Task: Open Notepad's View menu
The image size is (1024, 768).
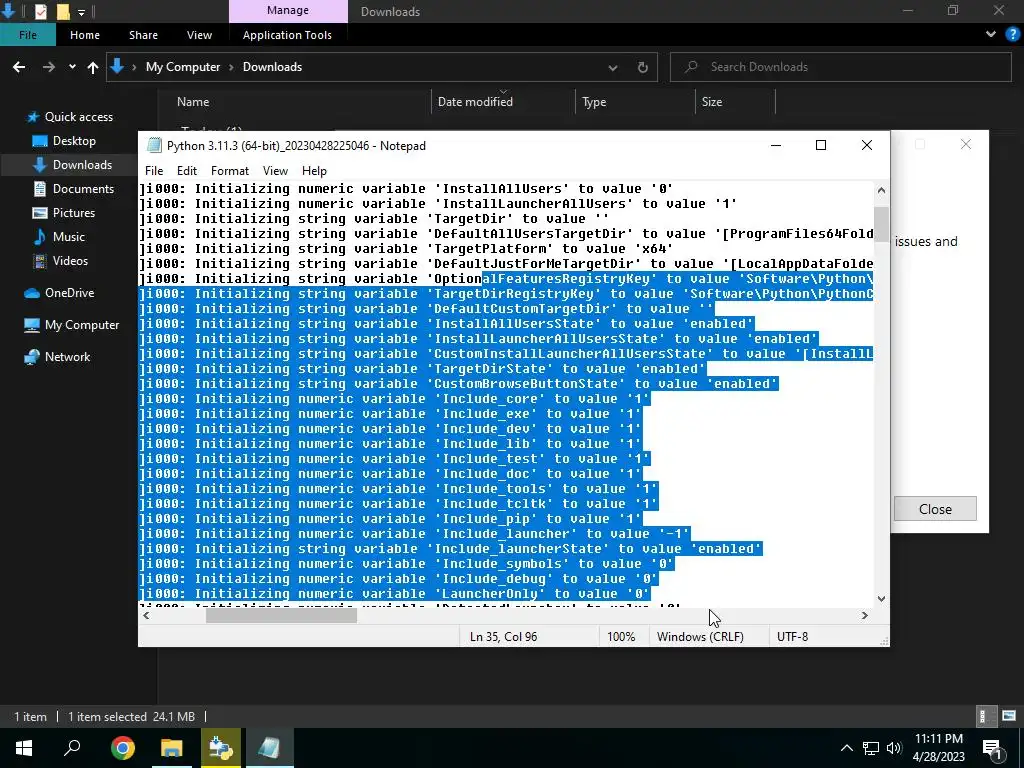Action: coord(275,170)
